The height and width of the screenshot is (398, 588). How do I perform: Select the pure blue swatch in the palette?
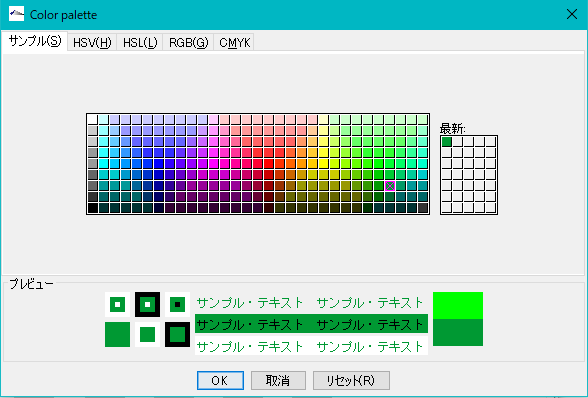pyautogui.click(x=159, y=164)
